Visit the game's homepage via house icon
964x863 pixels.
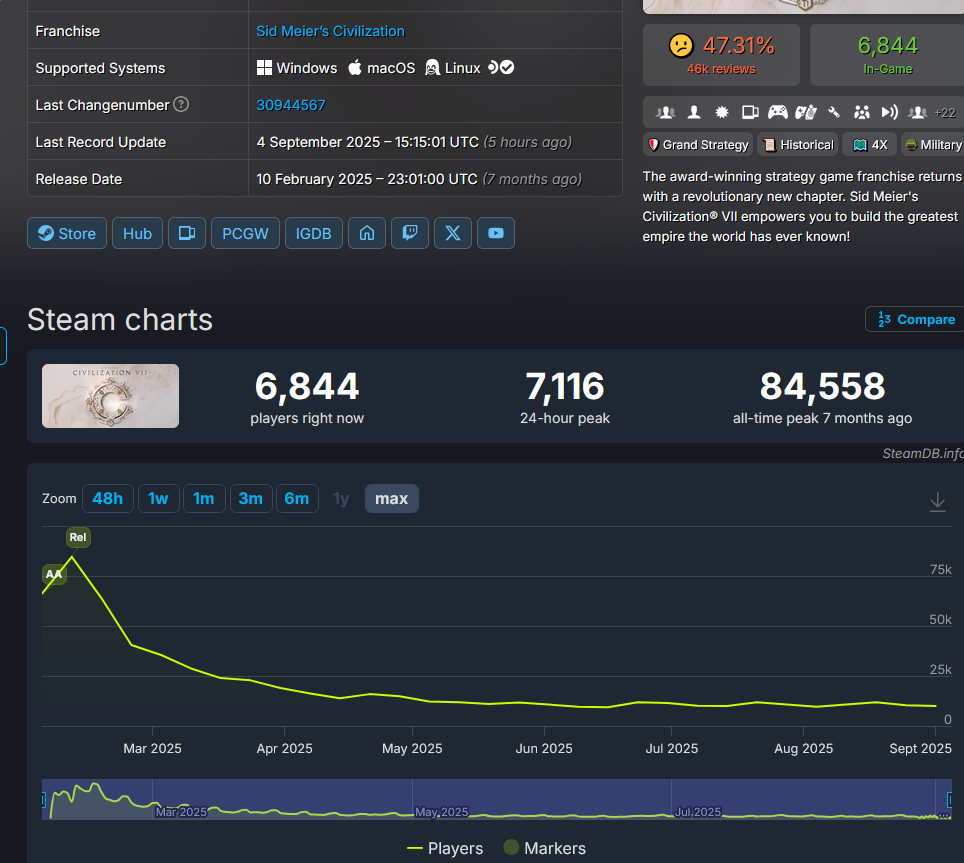tap(367, 234)
